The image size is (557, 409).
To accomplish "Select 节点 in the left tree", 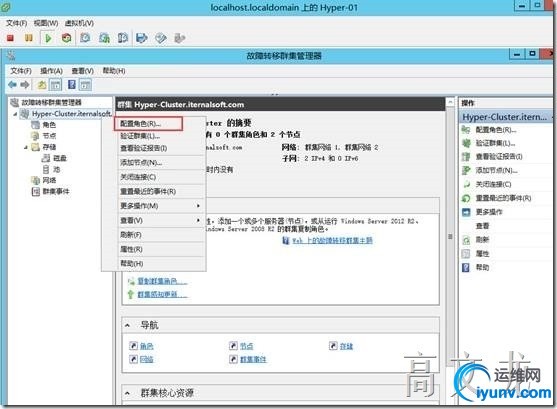I will point(49,136).
